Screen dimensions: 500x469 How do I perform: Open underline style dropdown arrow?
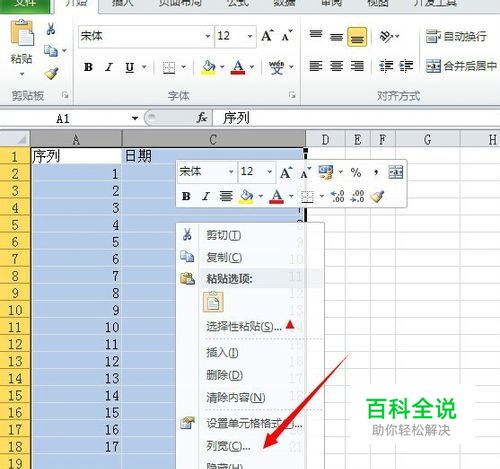click(144, 67)
